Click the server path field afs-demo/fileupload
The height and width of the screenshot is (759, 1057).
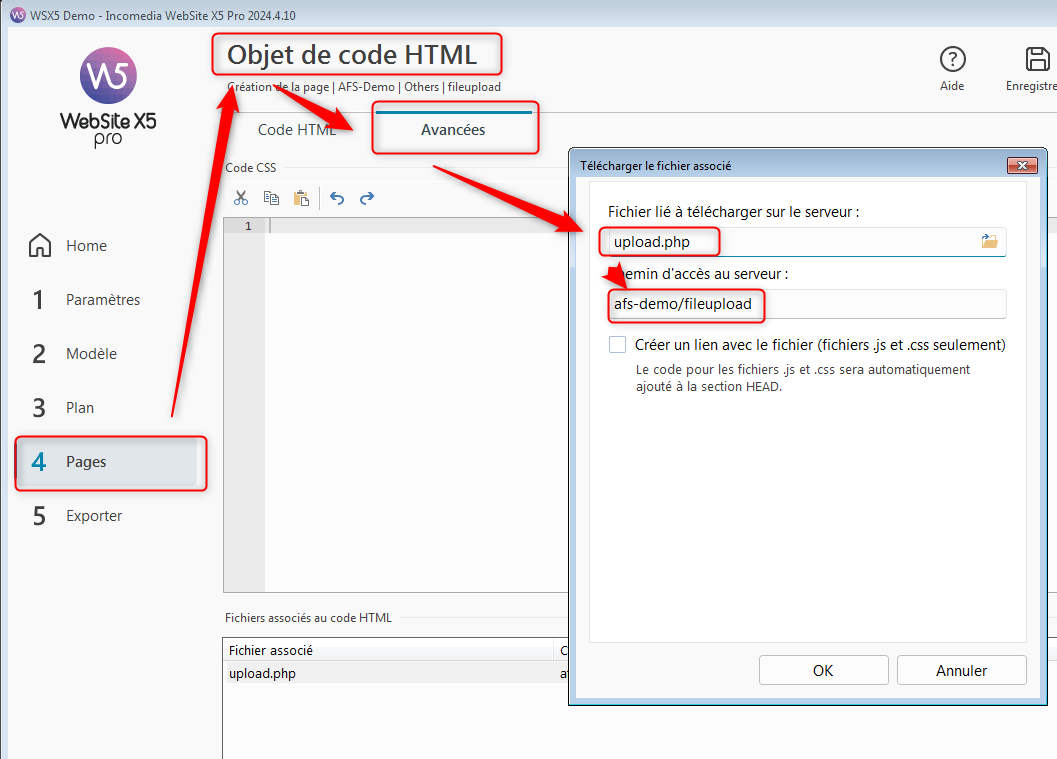point(806,304)
